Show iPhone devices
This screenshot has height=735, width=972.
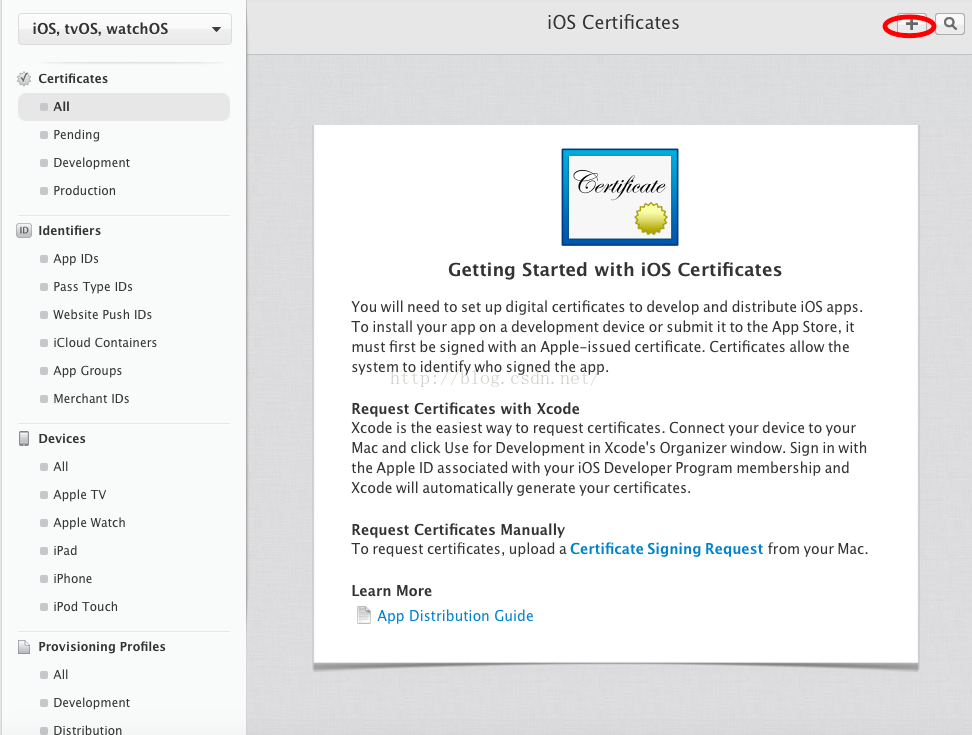point(73,578)
